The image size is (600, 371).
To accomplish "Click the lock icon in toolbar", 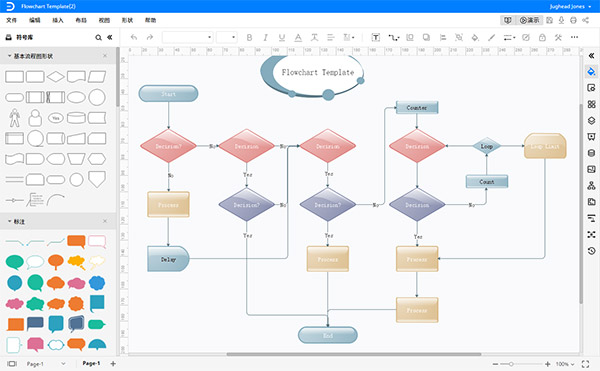I will [542, 37].
